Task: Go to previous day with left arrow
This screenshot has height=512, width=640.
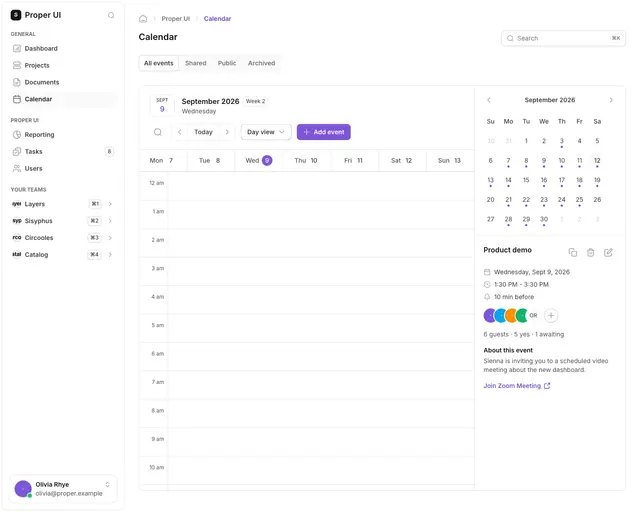Action: click(x=180, y=132)
